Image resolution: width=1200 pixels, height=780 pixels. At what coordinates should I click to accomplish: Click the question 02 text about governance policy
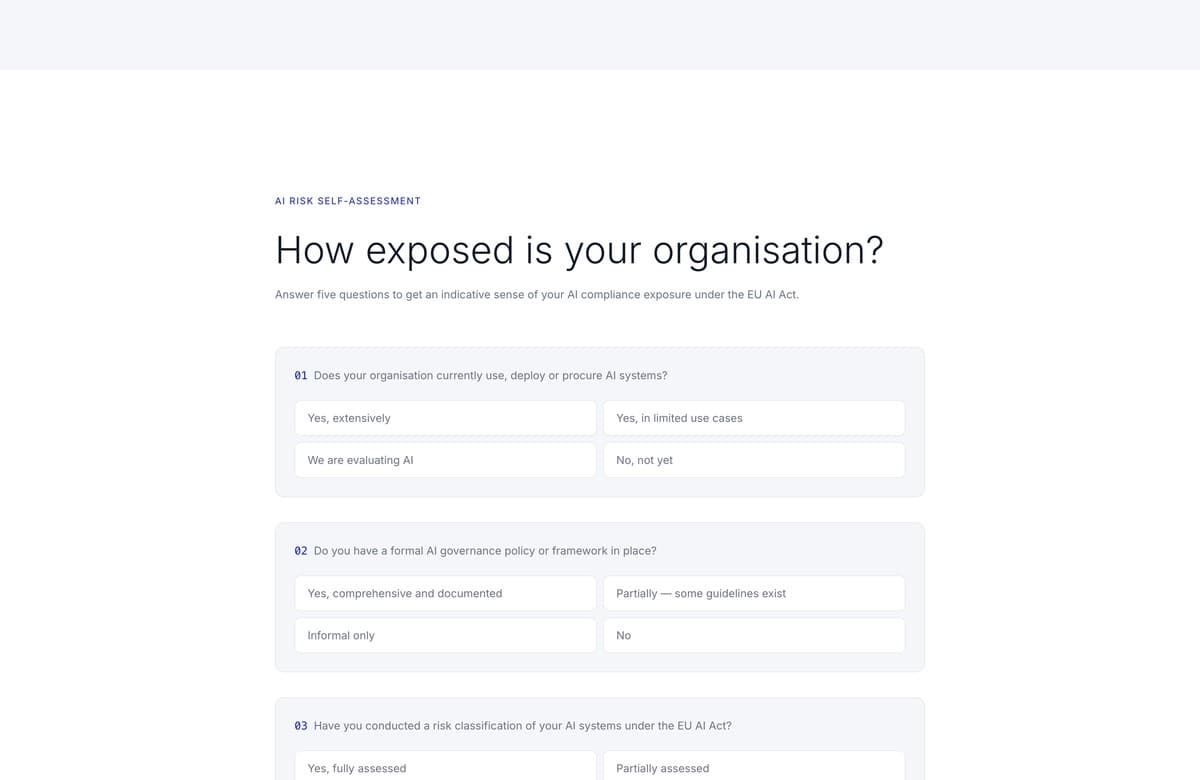click(485, 551)
